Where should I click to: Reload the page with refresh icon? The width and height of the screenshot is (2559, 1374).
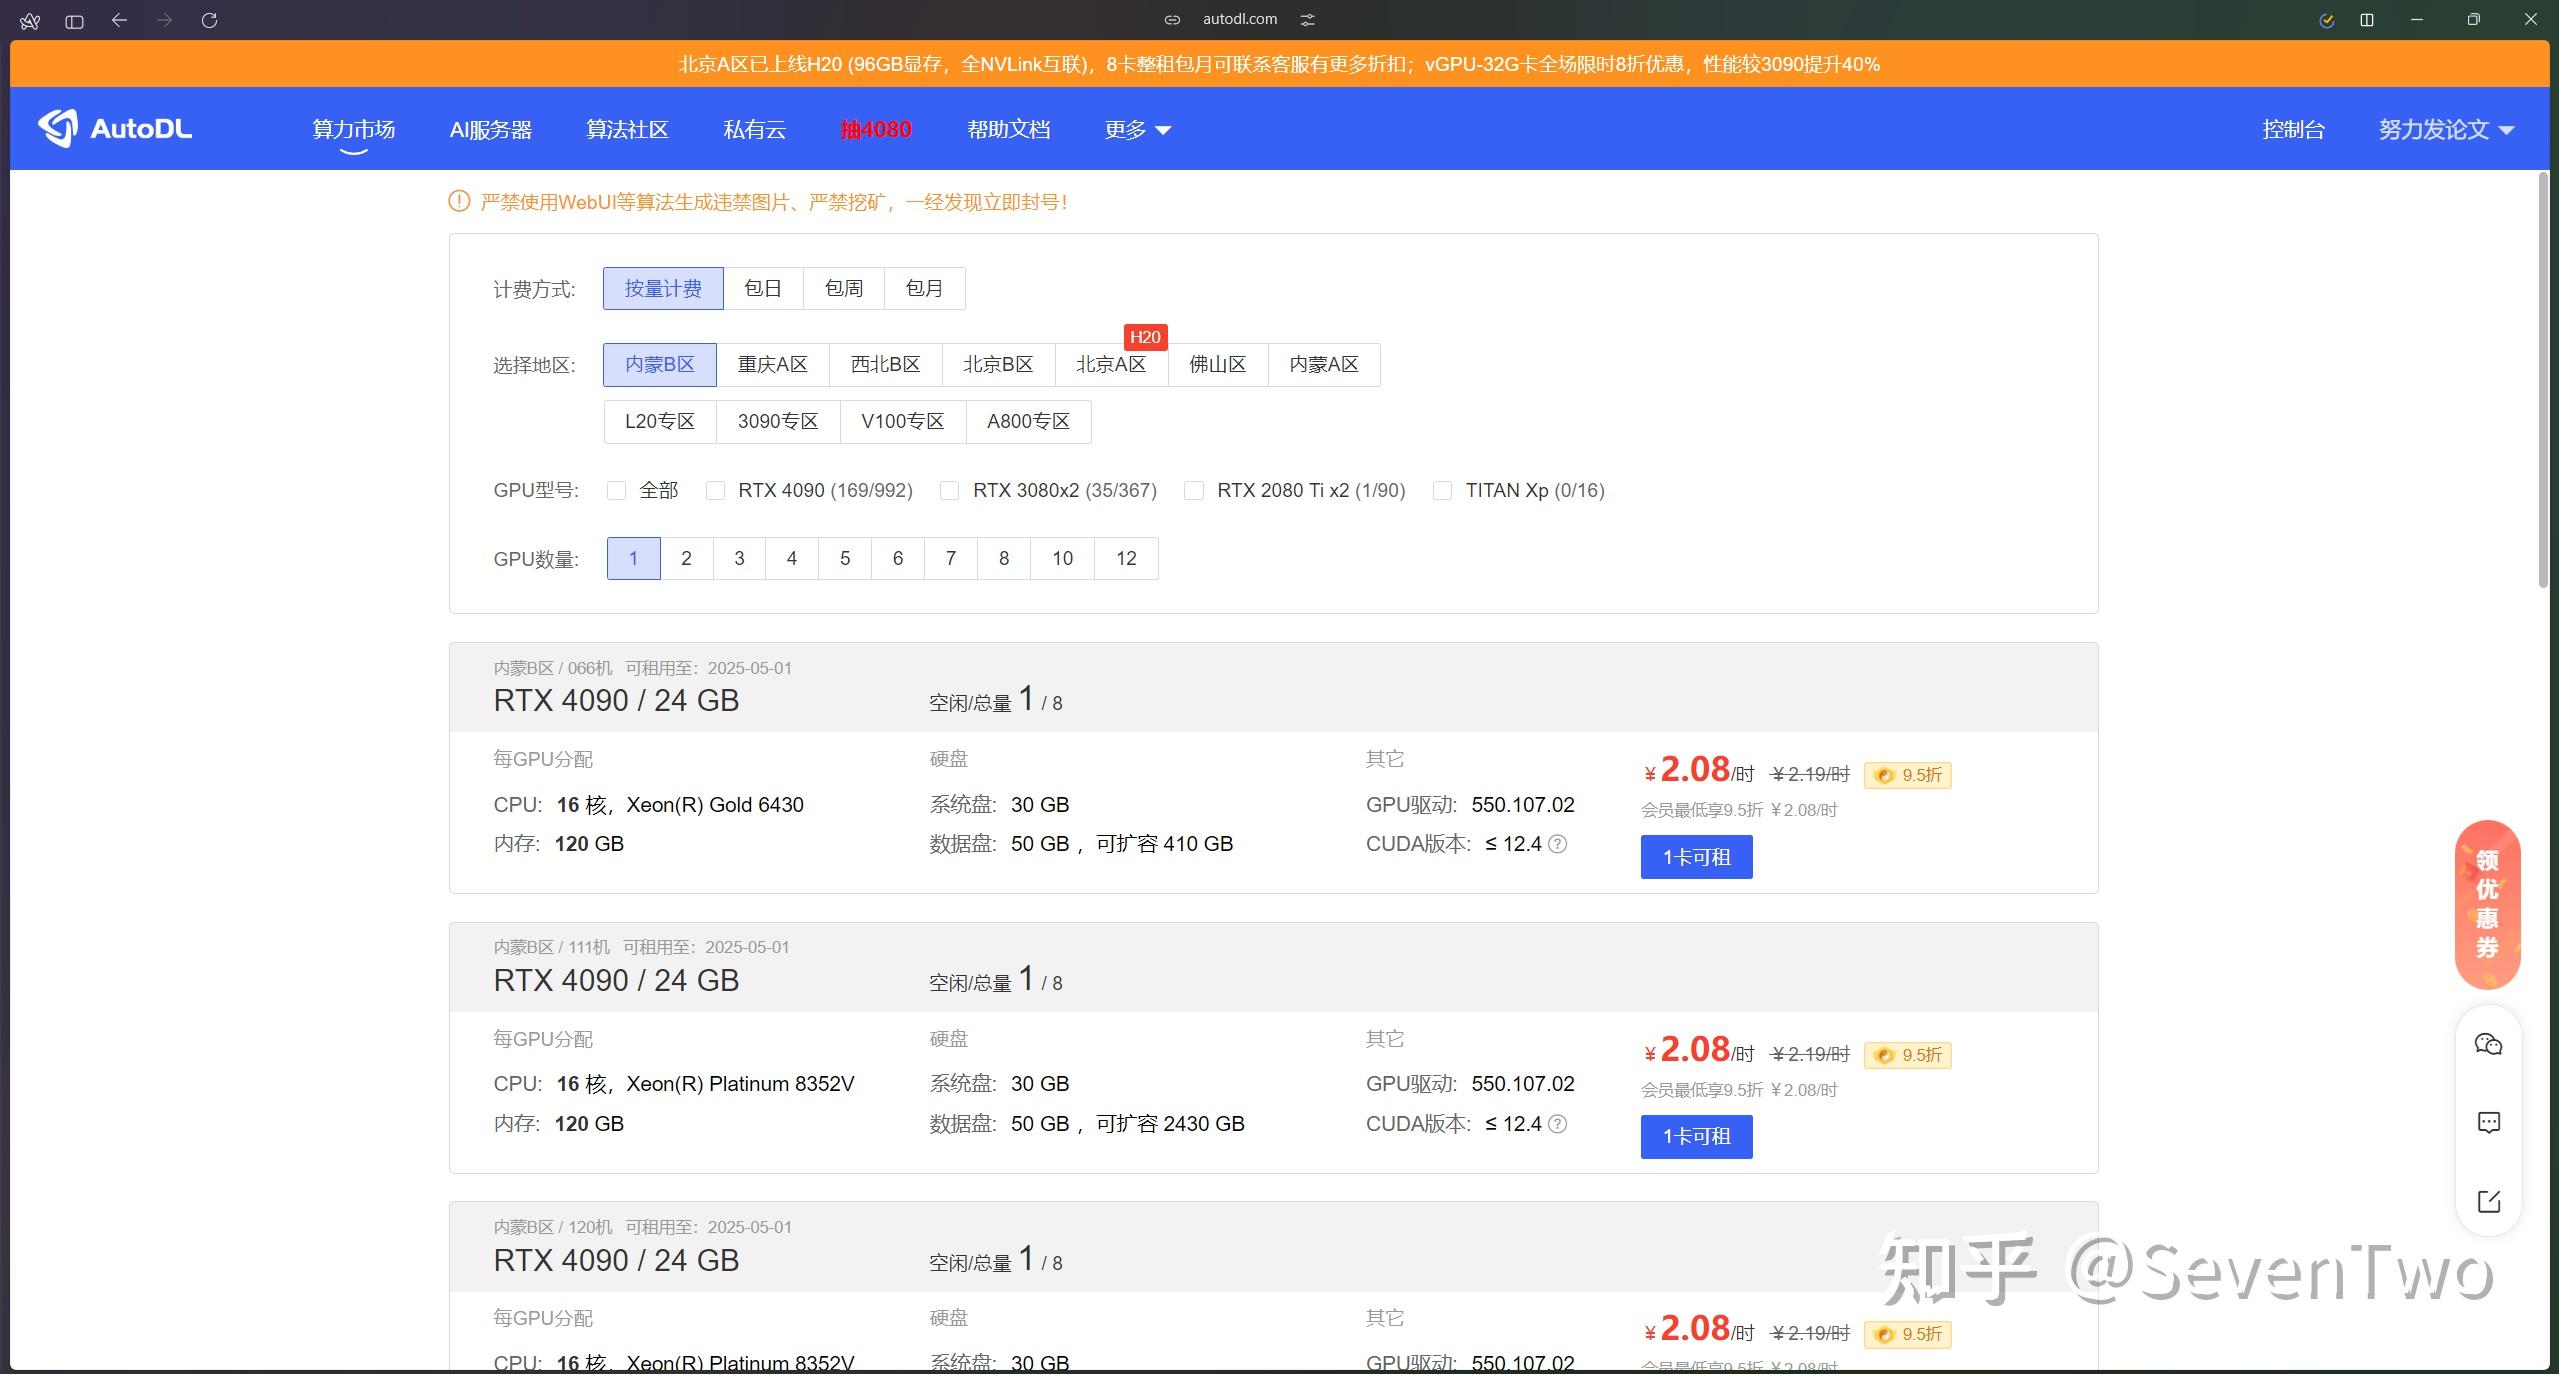pyautogui.click(x=209, y=20)
